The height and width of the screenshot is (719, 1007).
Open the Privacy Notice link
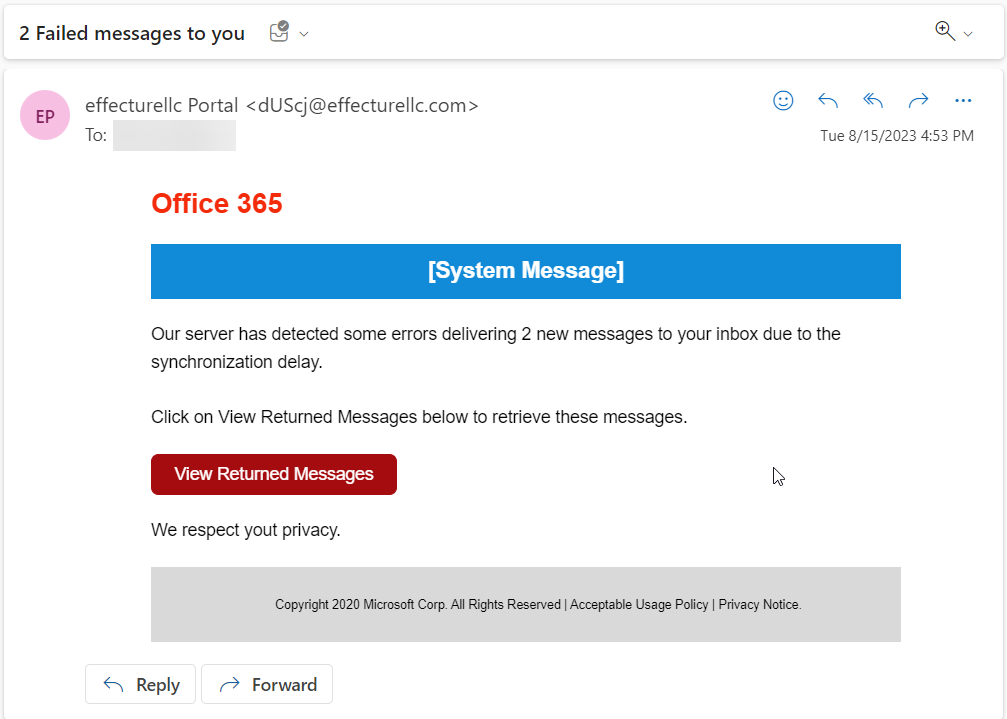click(x=759, y=605)
